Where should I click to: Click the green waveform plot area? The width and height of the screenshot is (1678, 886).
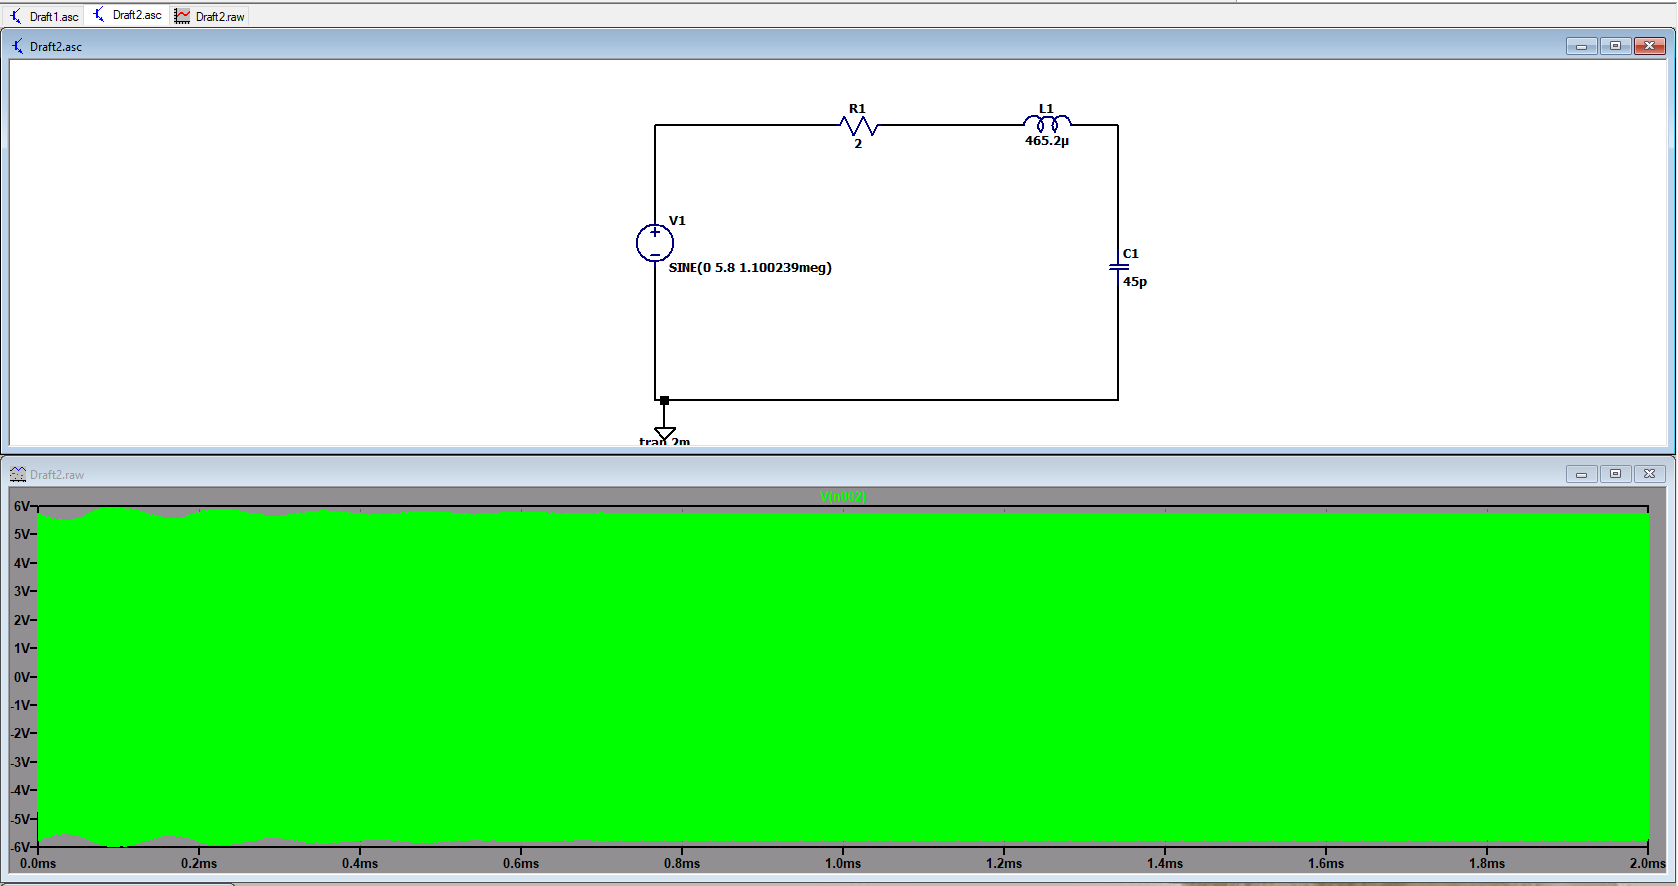click(843, 677)
